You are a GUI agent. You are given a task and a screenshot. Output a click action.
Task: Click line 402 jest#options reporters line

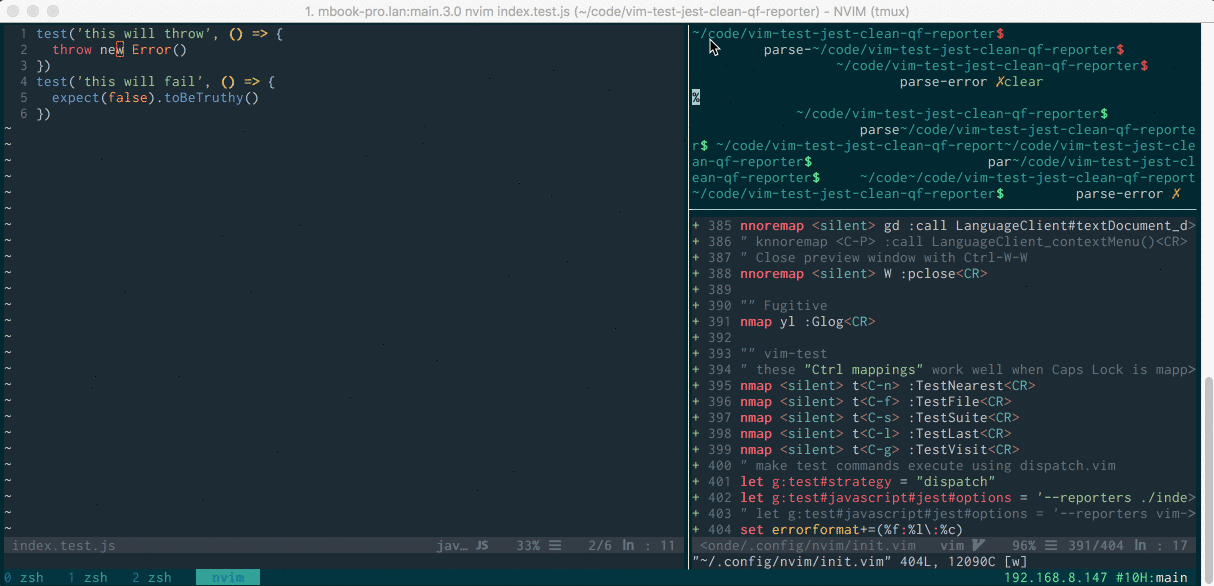tap(968, 498)
